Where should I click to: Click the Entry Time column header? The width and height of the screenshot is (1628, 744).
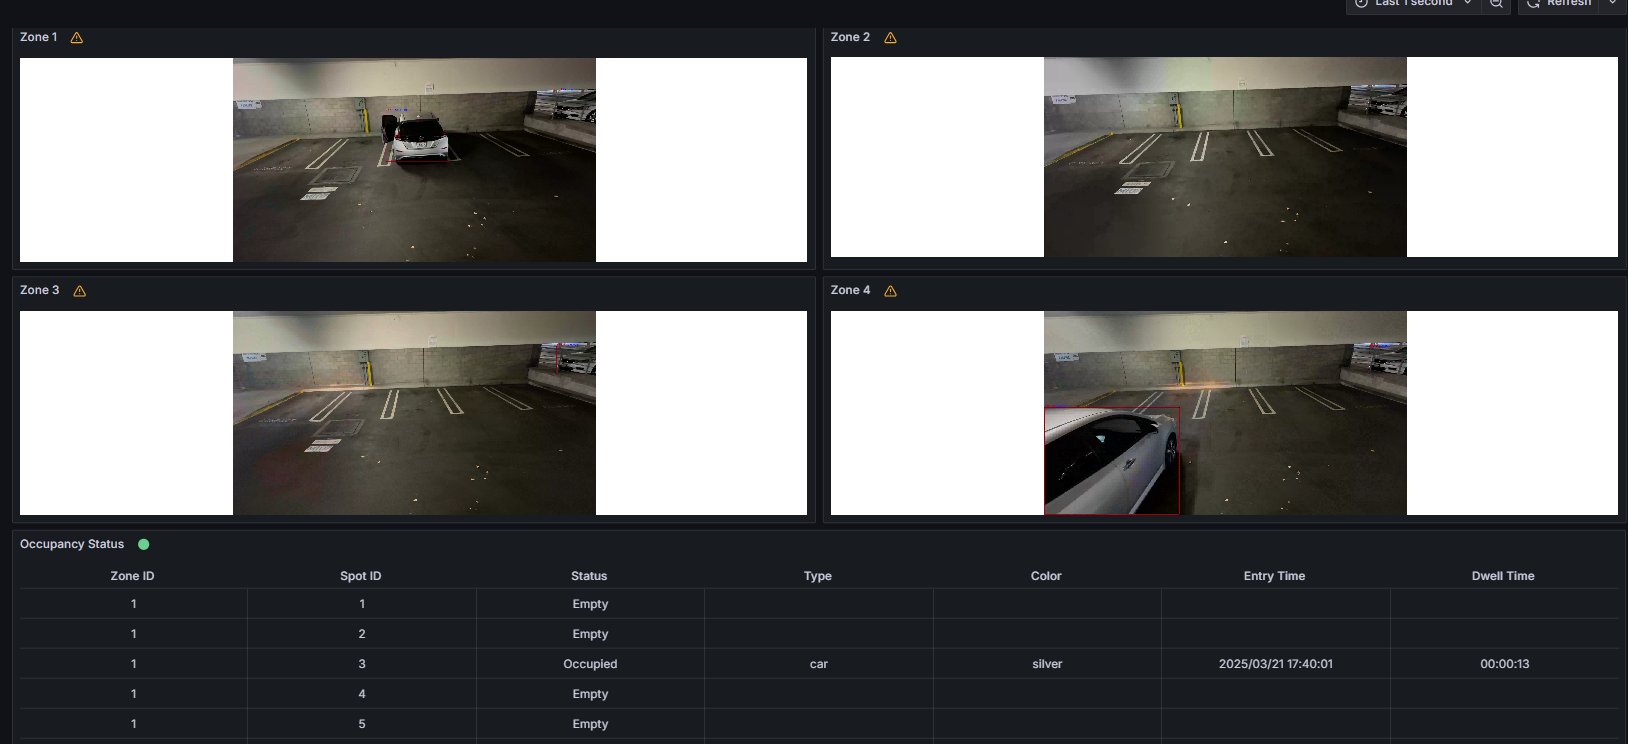[1274, 576]
